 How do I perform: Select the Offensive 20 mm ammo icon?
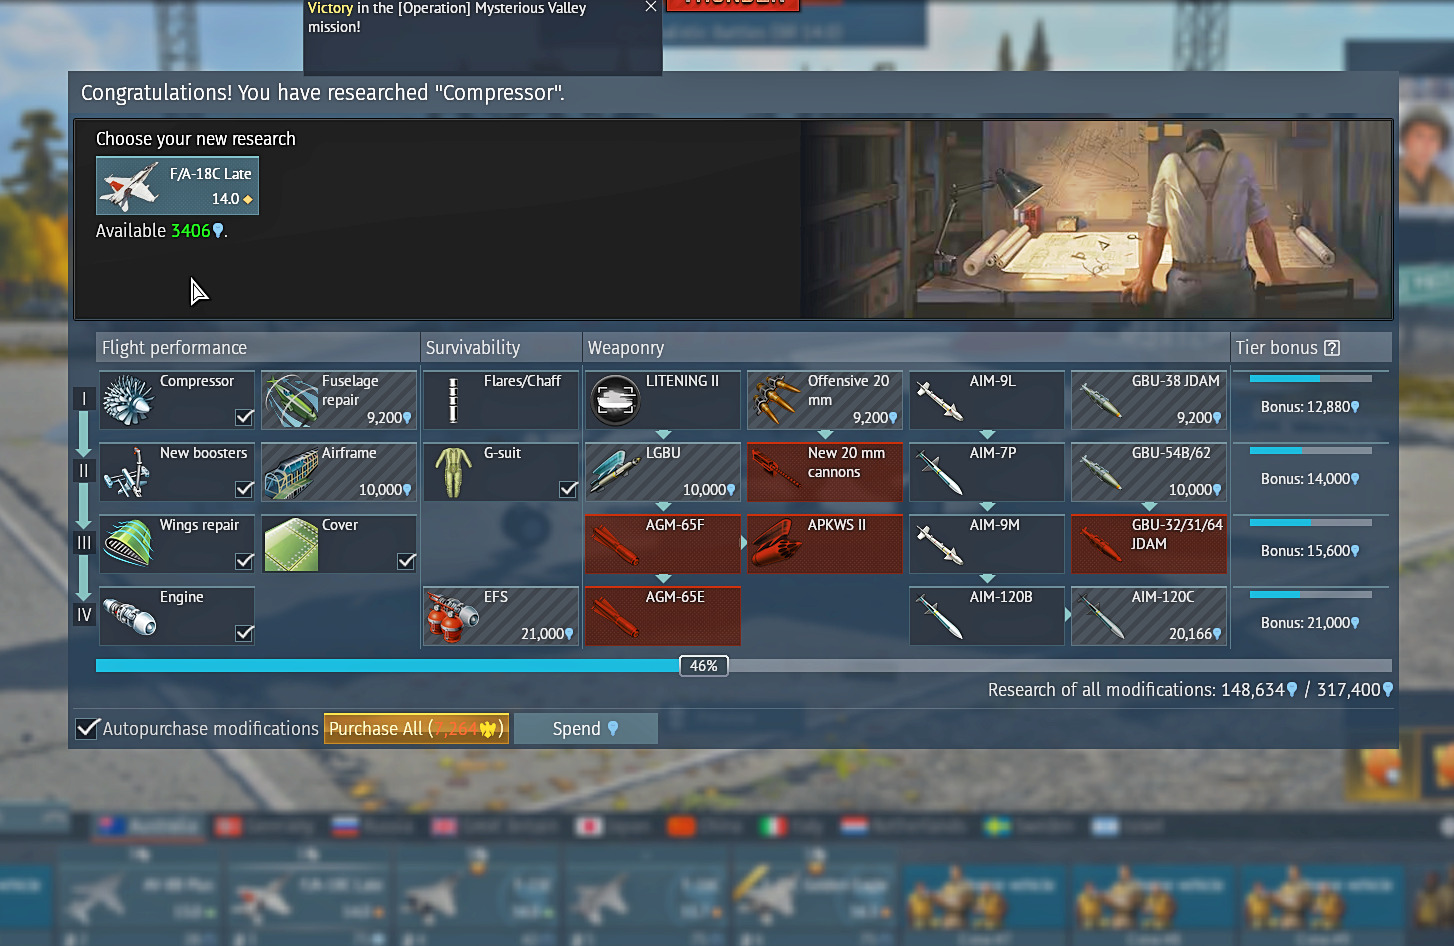click(776, 400)
